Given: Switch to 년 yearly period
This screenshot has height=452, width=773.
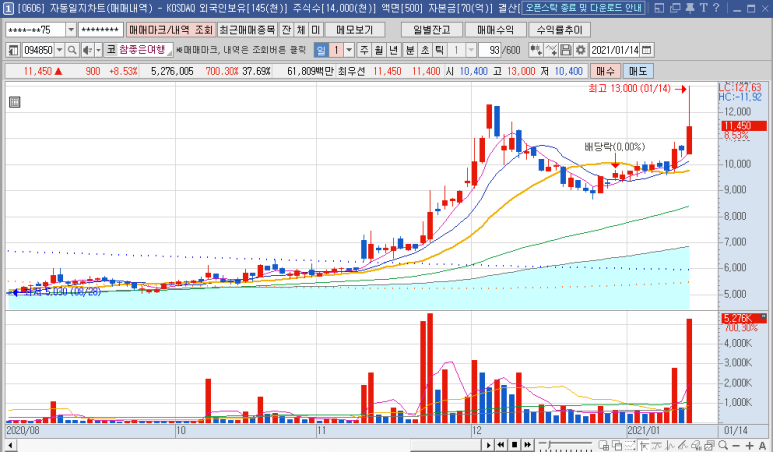Looking at the screenshot, I should (x=393, y=50).
